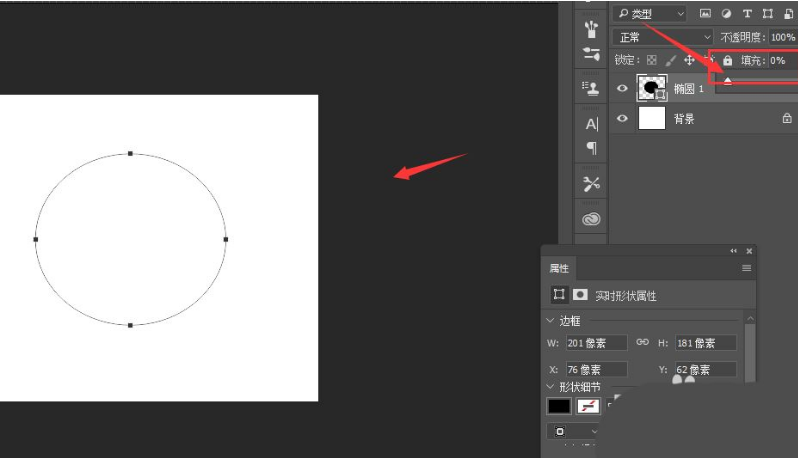This screenshot has height=458, width=798.
Task: Click the 填充 0% field
Action: click(x=783, y=61)
